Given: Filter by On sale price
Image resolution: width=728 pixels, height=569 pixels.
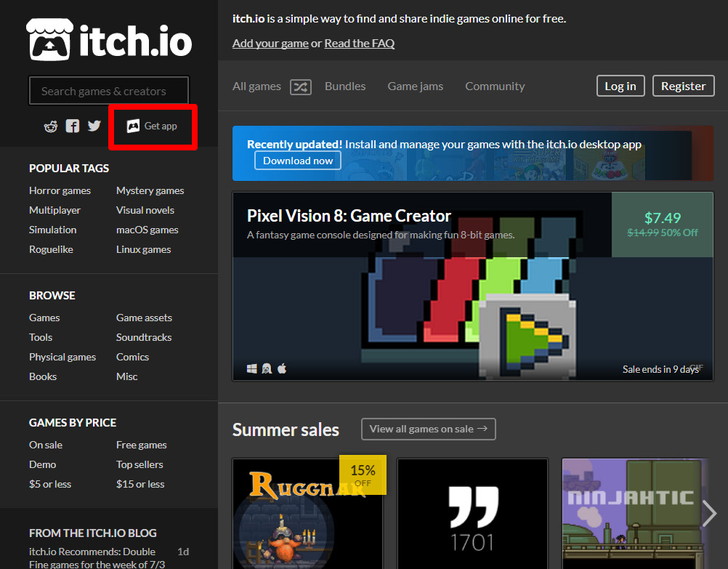Looking at the screenshot, I should [46, 445].
